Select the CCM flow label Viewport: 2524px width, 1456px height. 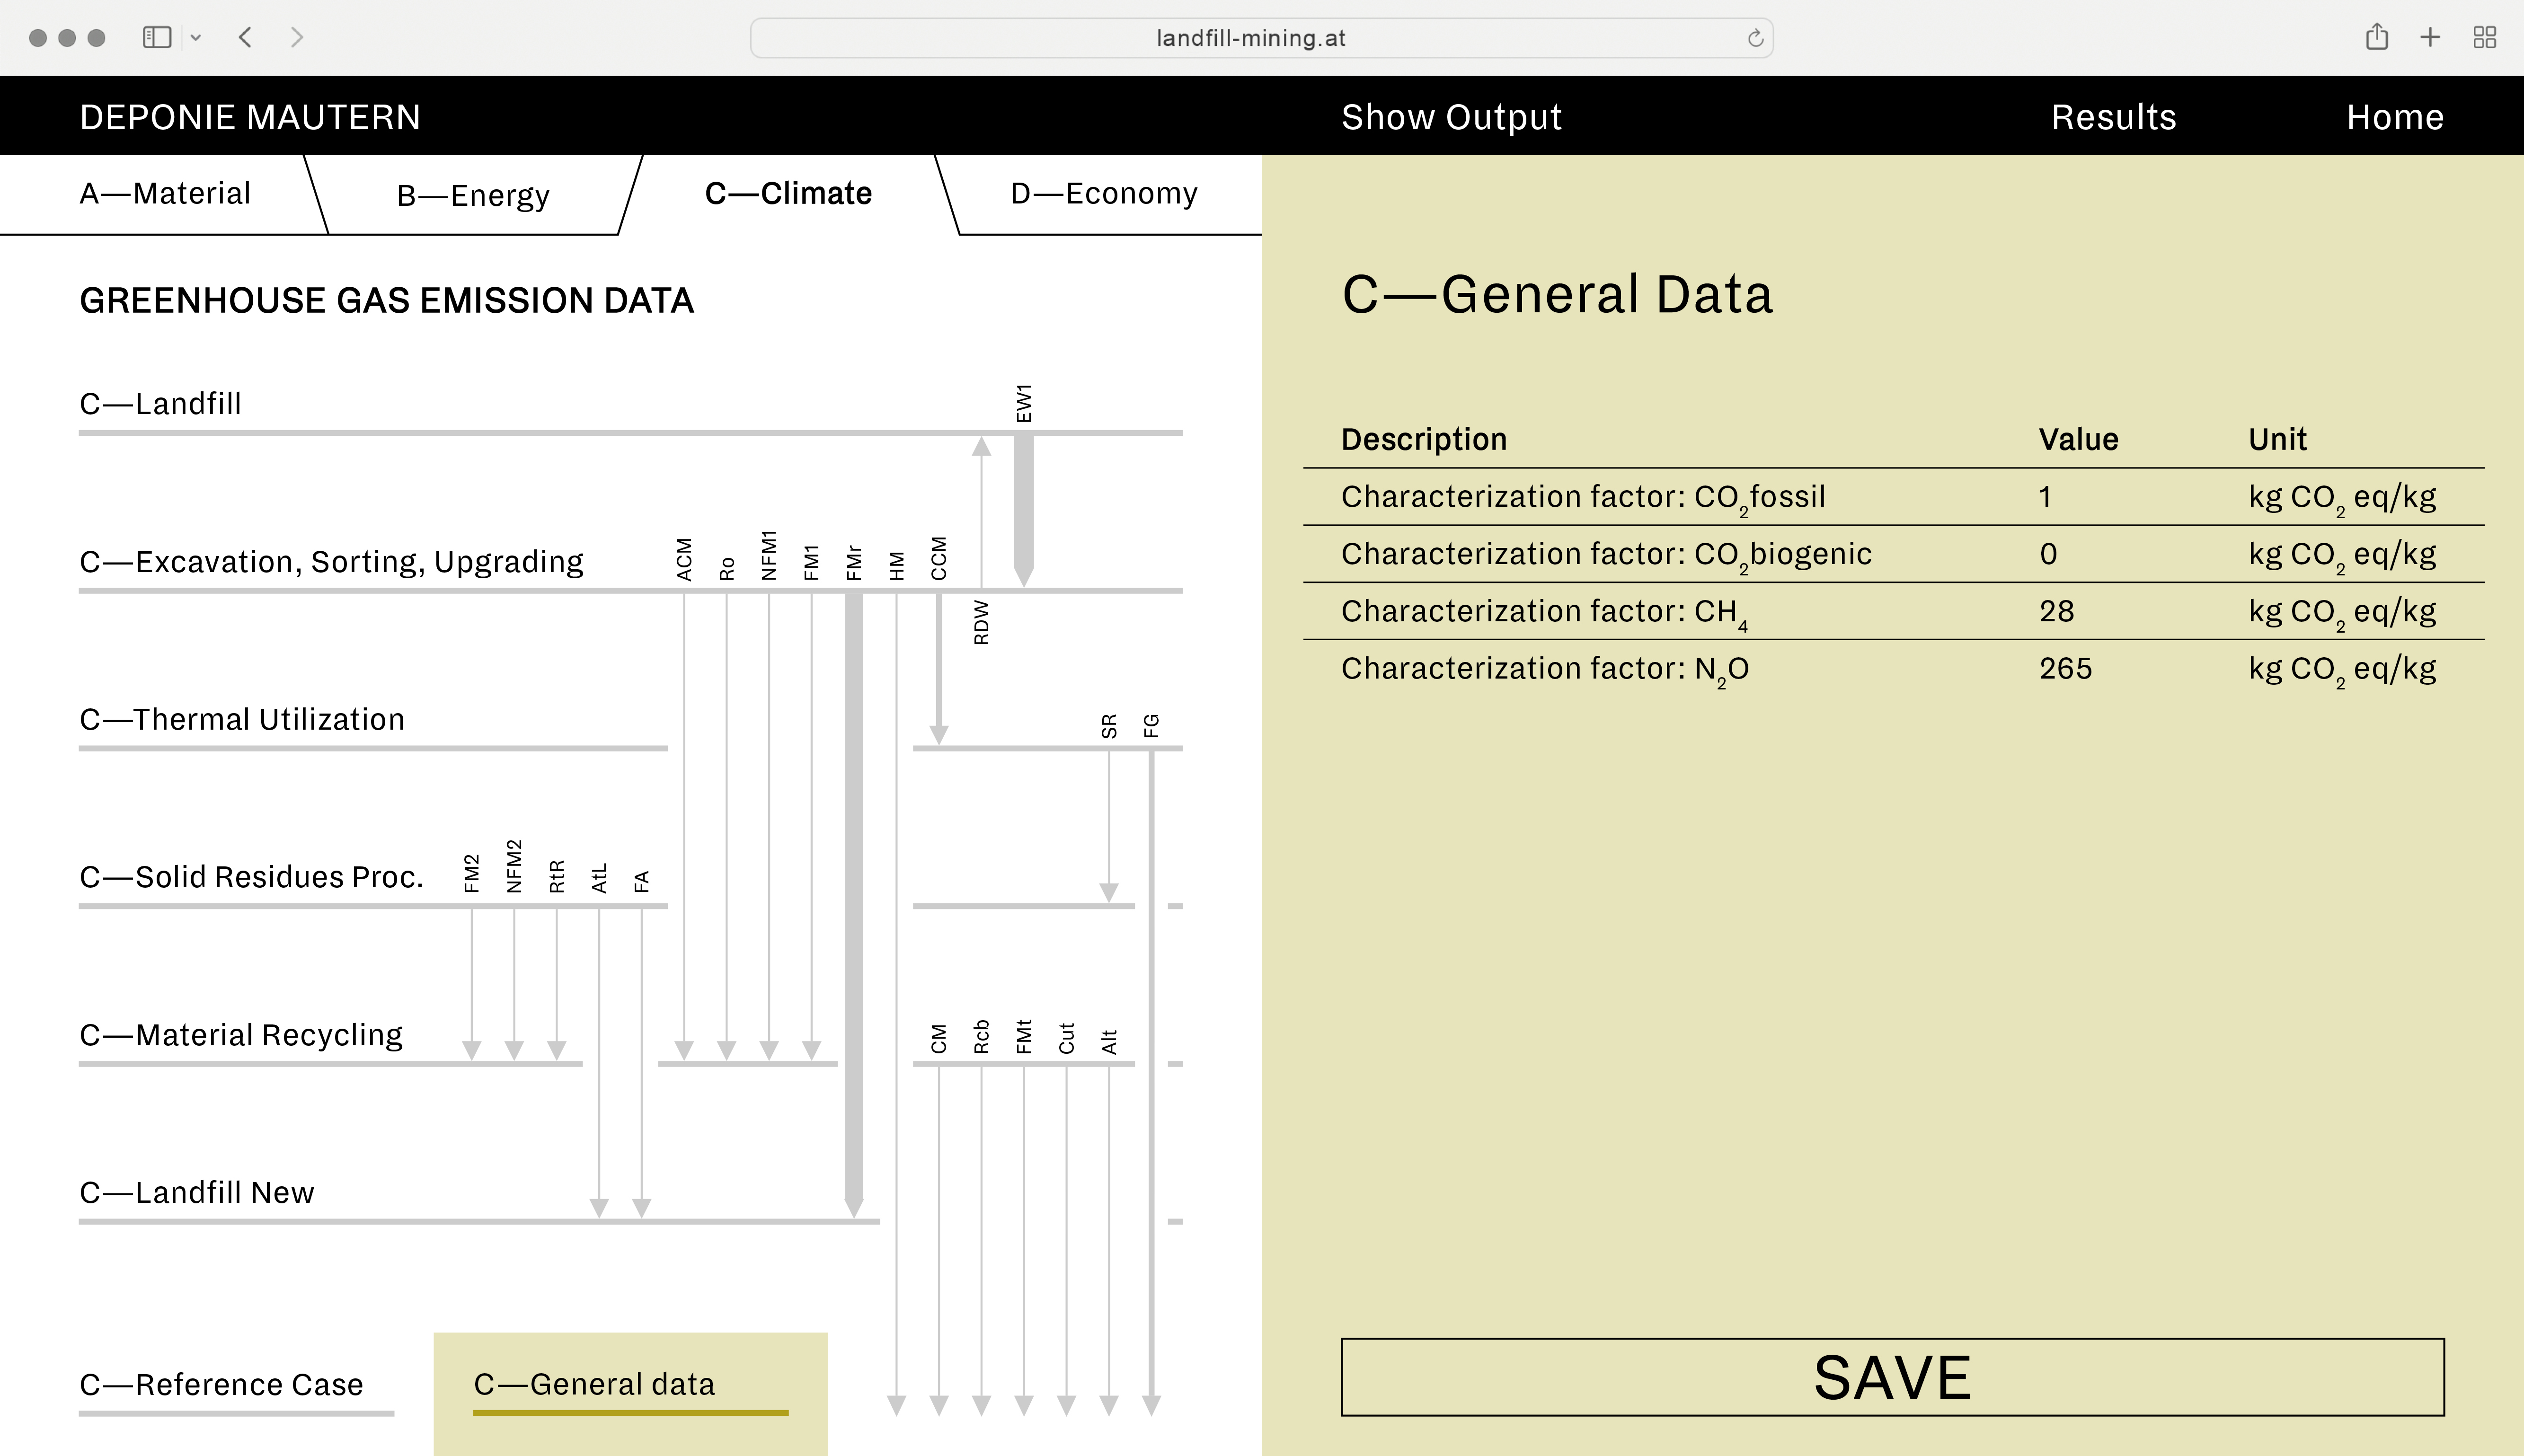tap(938, 558)
